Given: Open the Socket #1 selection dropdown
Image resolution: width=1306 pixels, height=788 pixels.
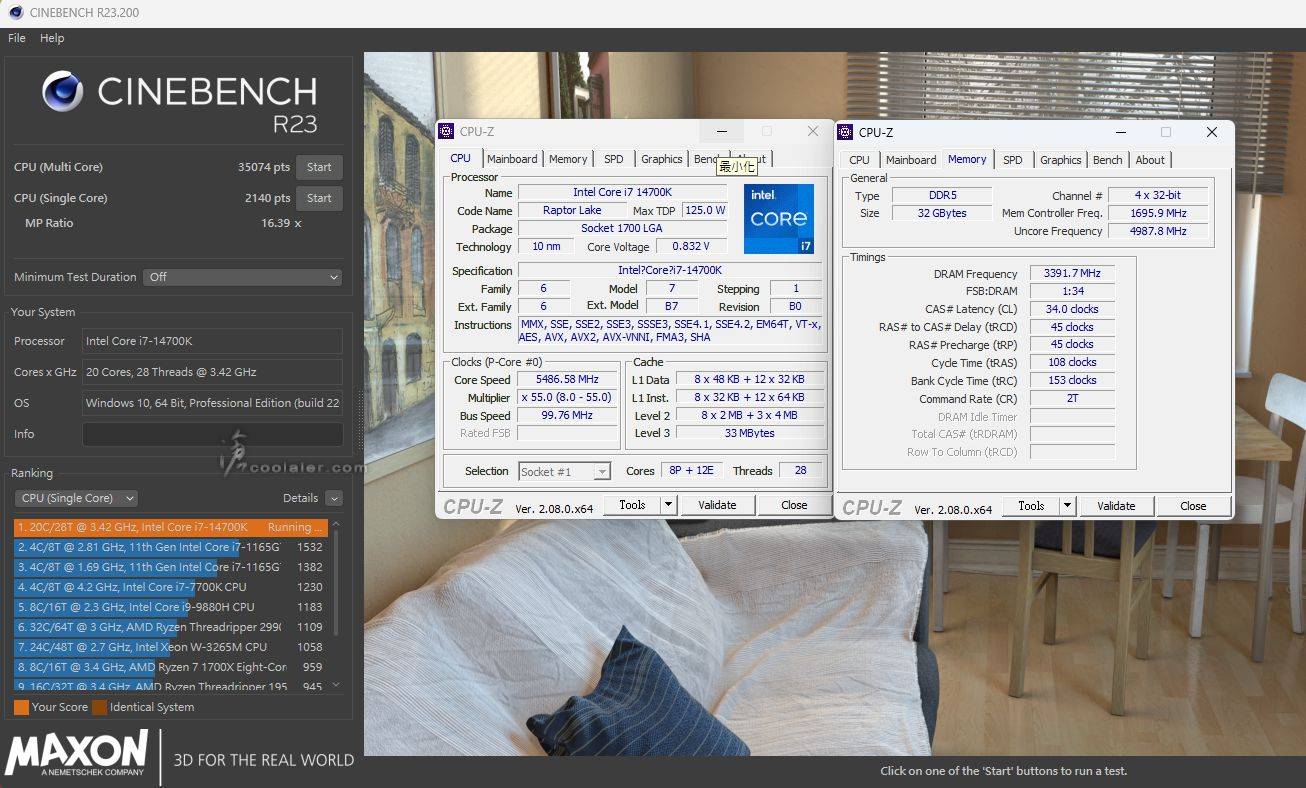Looking at the screenshot, I should coord(565,472).
